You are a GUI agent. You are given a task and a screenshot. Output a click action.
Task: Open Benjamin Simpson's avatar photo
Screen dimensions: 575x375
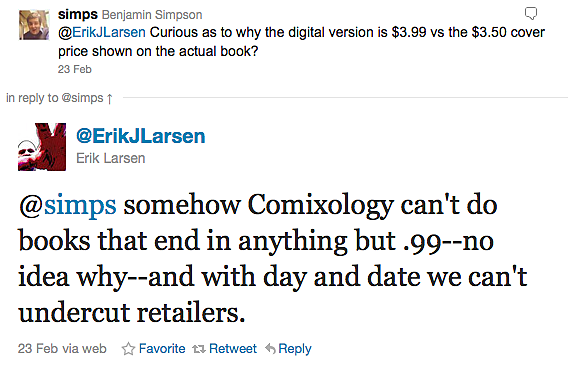[x=34, y=25]
